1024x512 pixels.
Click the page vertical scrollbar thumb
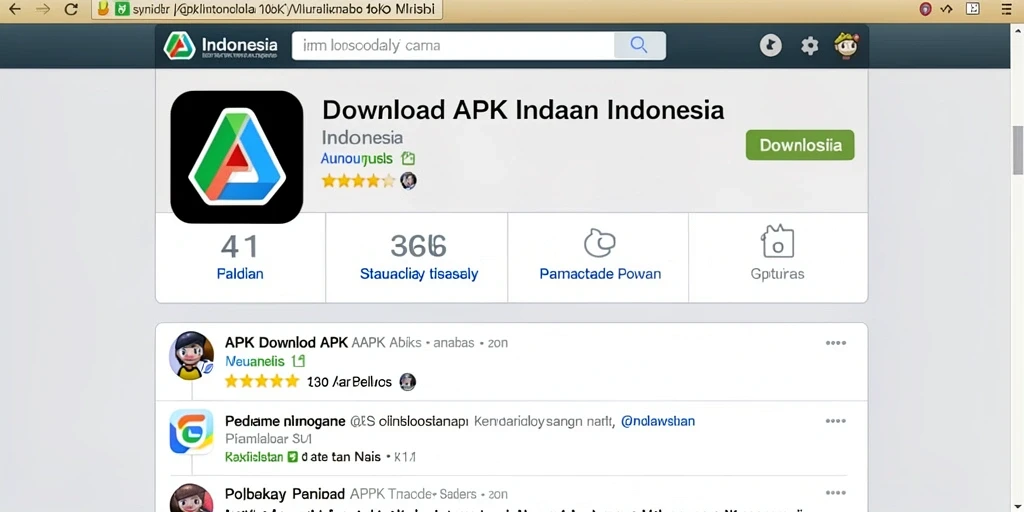pyautogui.click(x=1017, y=150)
